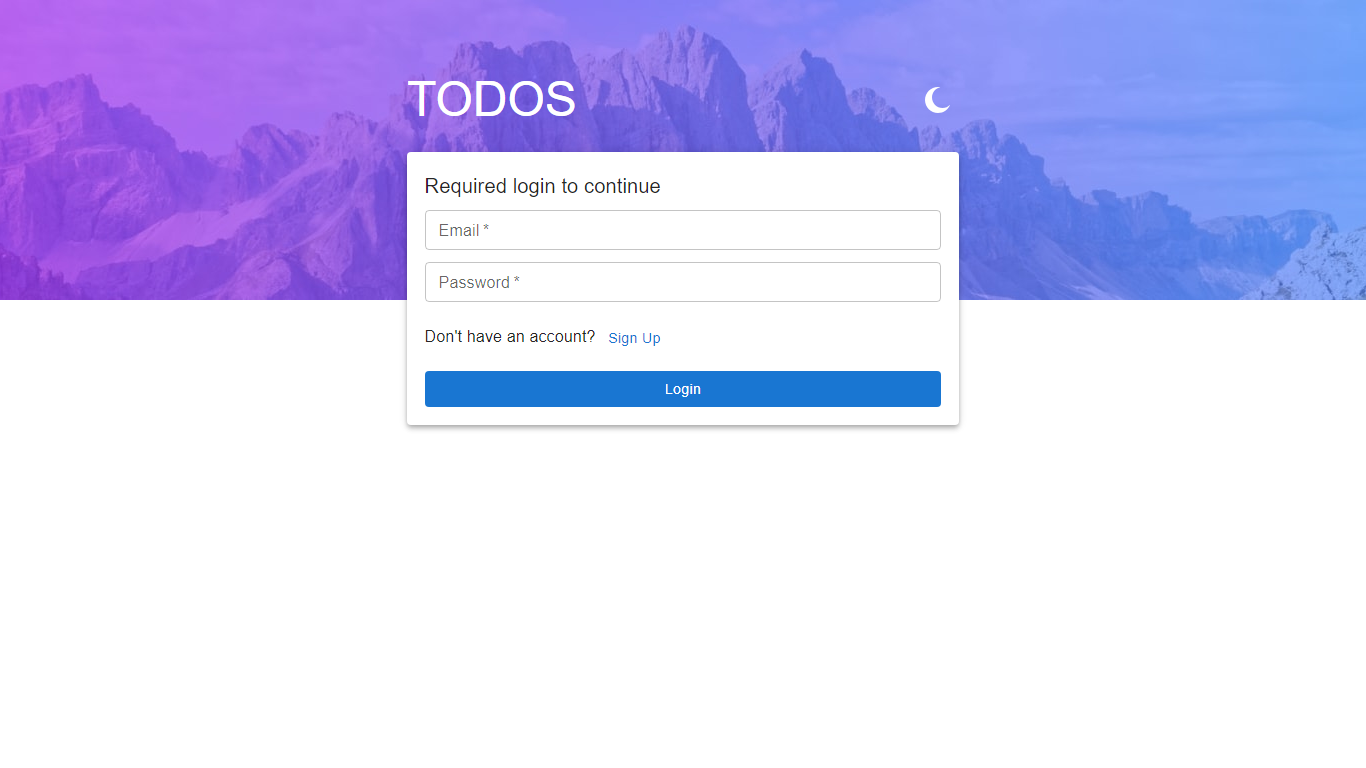Click the "Don't have an account?" text

(510, 336)
